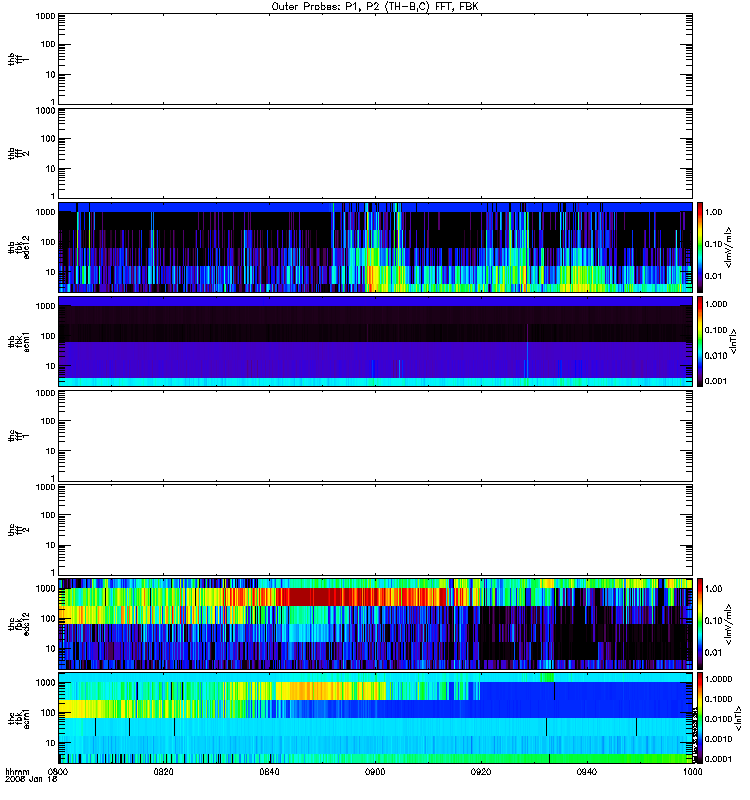750x800 pixels.
Task: Click the thb fbk scm1 spectrogram panel
Action: point(376,341)
